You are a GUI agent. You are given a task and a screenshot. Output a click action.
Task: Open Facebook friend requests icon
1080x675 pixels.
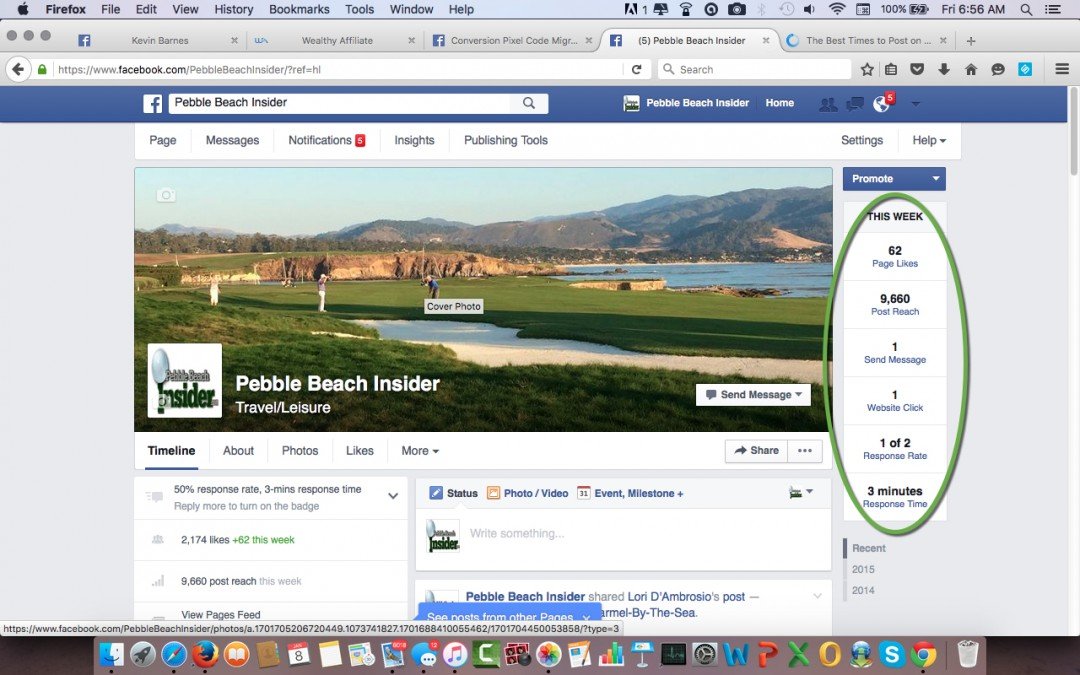[828, 104]
